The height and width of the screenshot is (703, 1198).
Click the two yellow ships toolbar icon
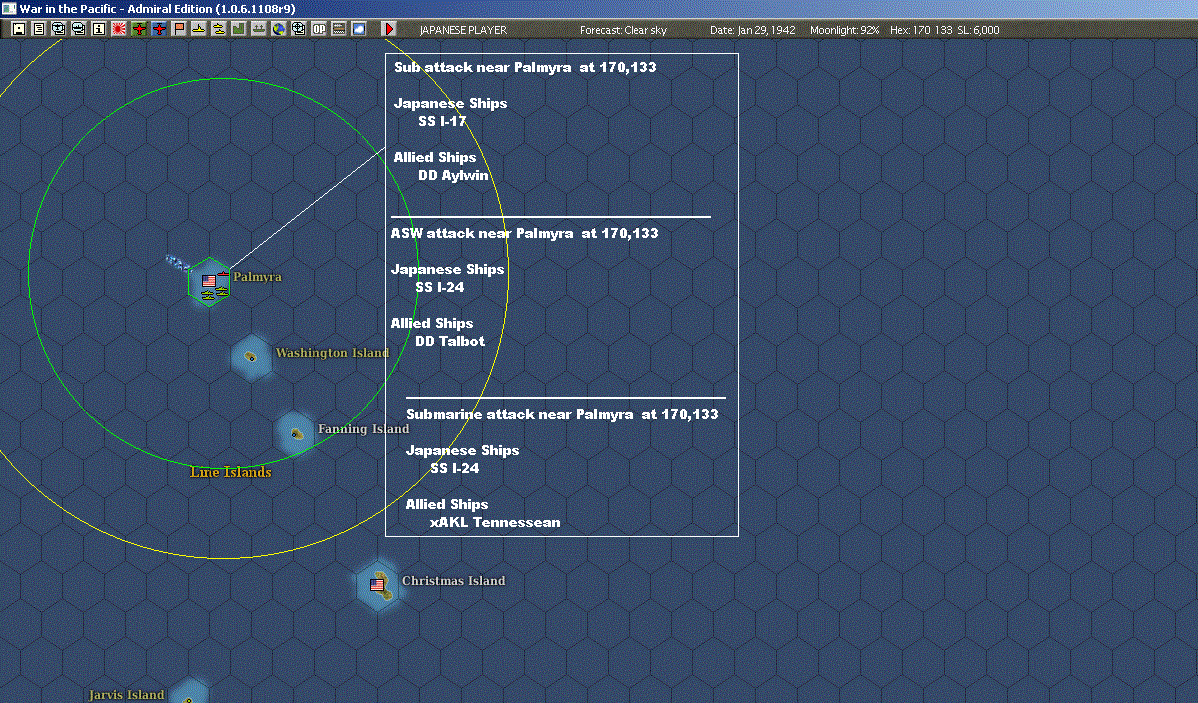tap(219, 29)
